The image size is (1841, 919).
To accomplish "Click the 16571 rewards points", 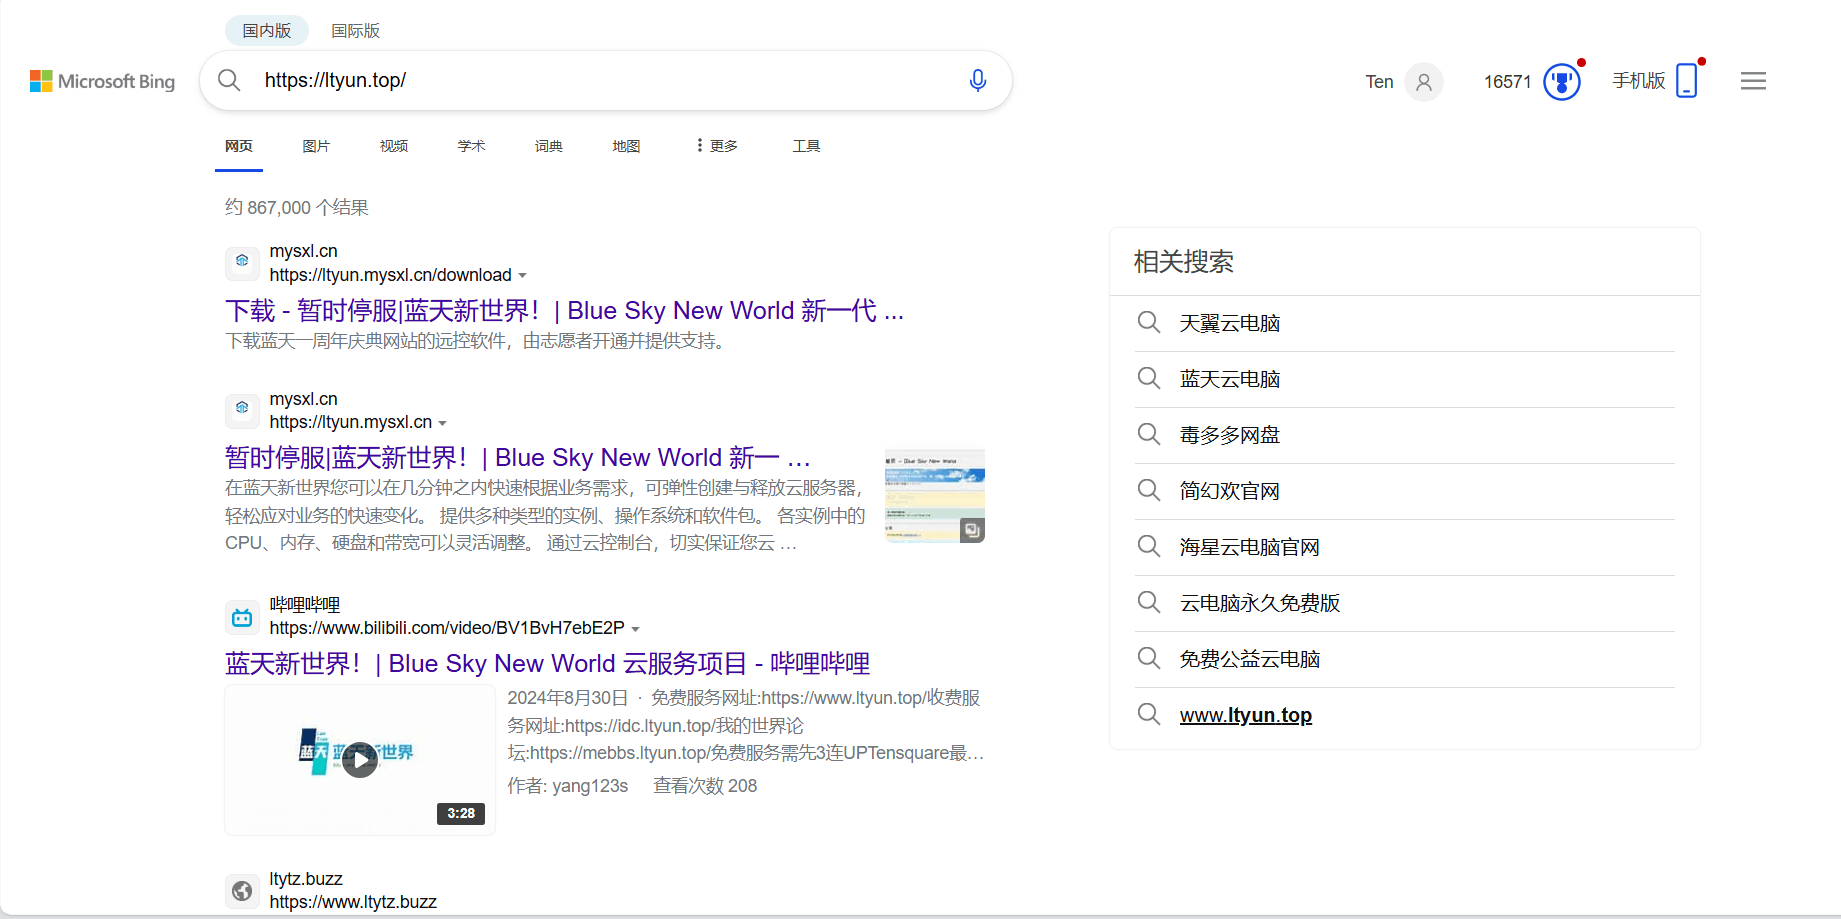I will click(1507, 82).
